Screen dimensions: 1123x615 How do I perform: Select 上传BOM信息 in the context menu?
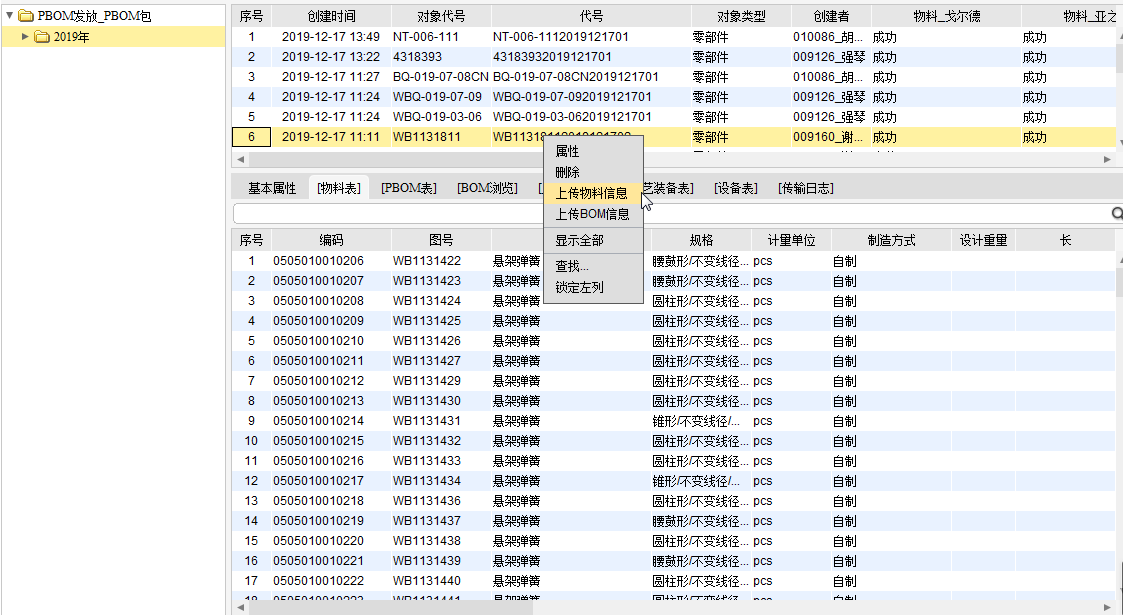coord(592,214)
